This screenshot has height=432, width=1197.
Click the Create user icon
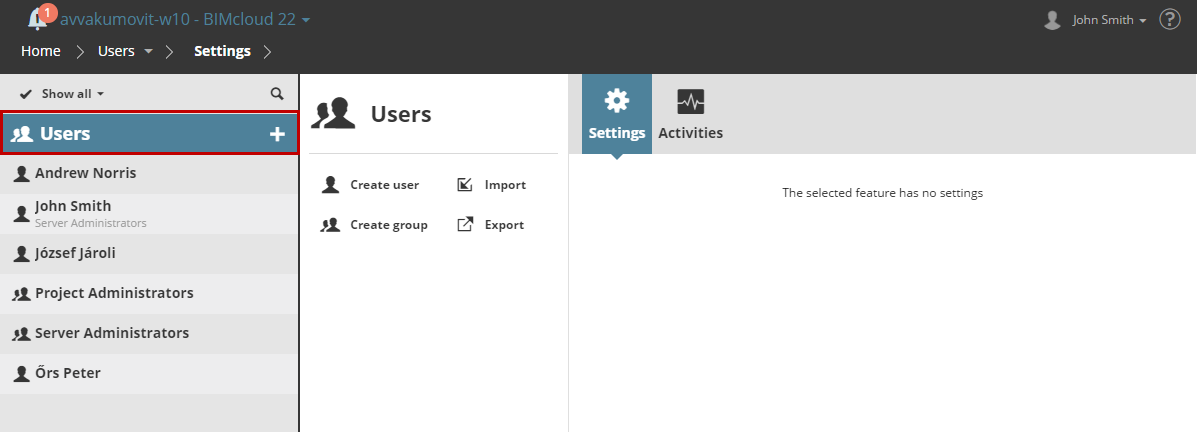(x=330, y=185)
